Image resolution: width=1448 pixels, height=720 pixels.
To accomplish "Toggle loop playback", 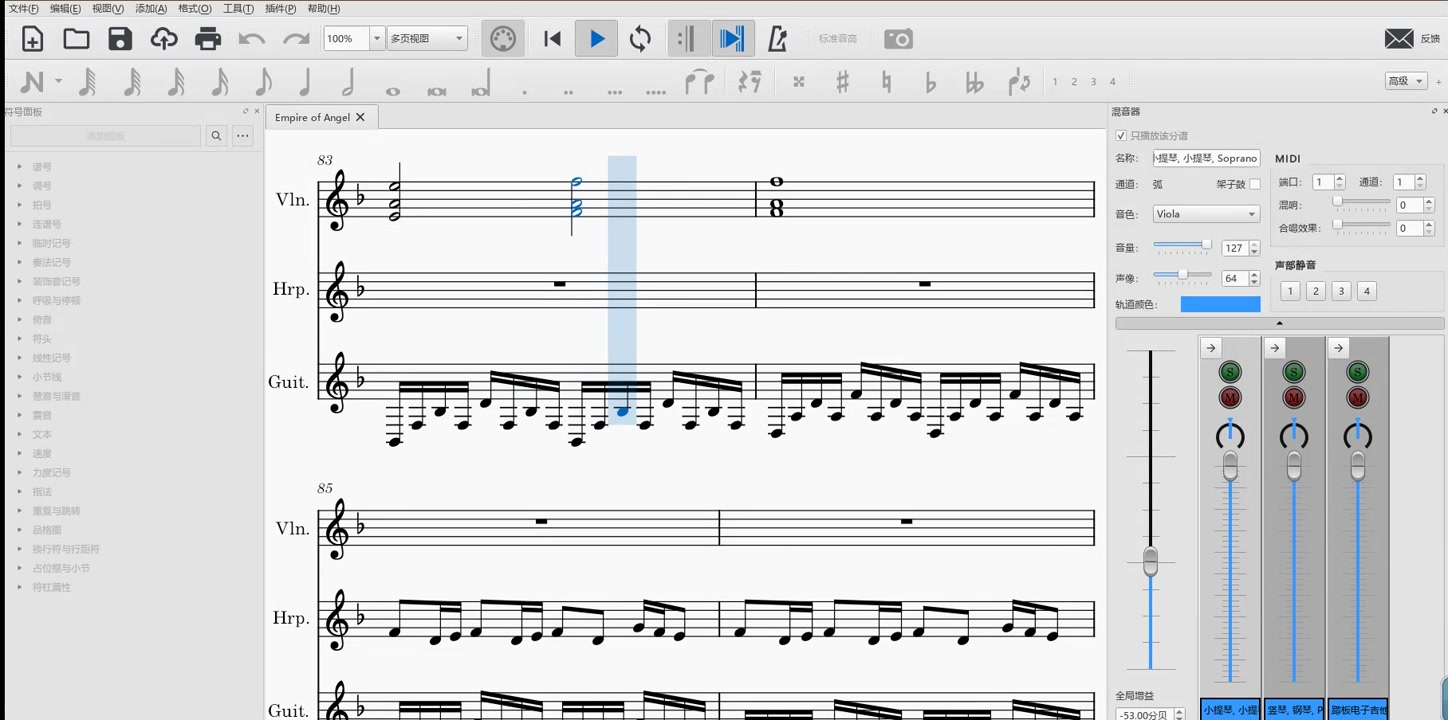I will tap(640, 39).
